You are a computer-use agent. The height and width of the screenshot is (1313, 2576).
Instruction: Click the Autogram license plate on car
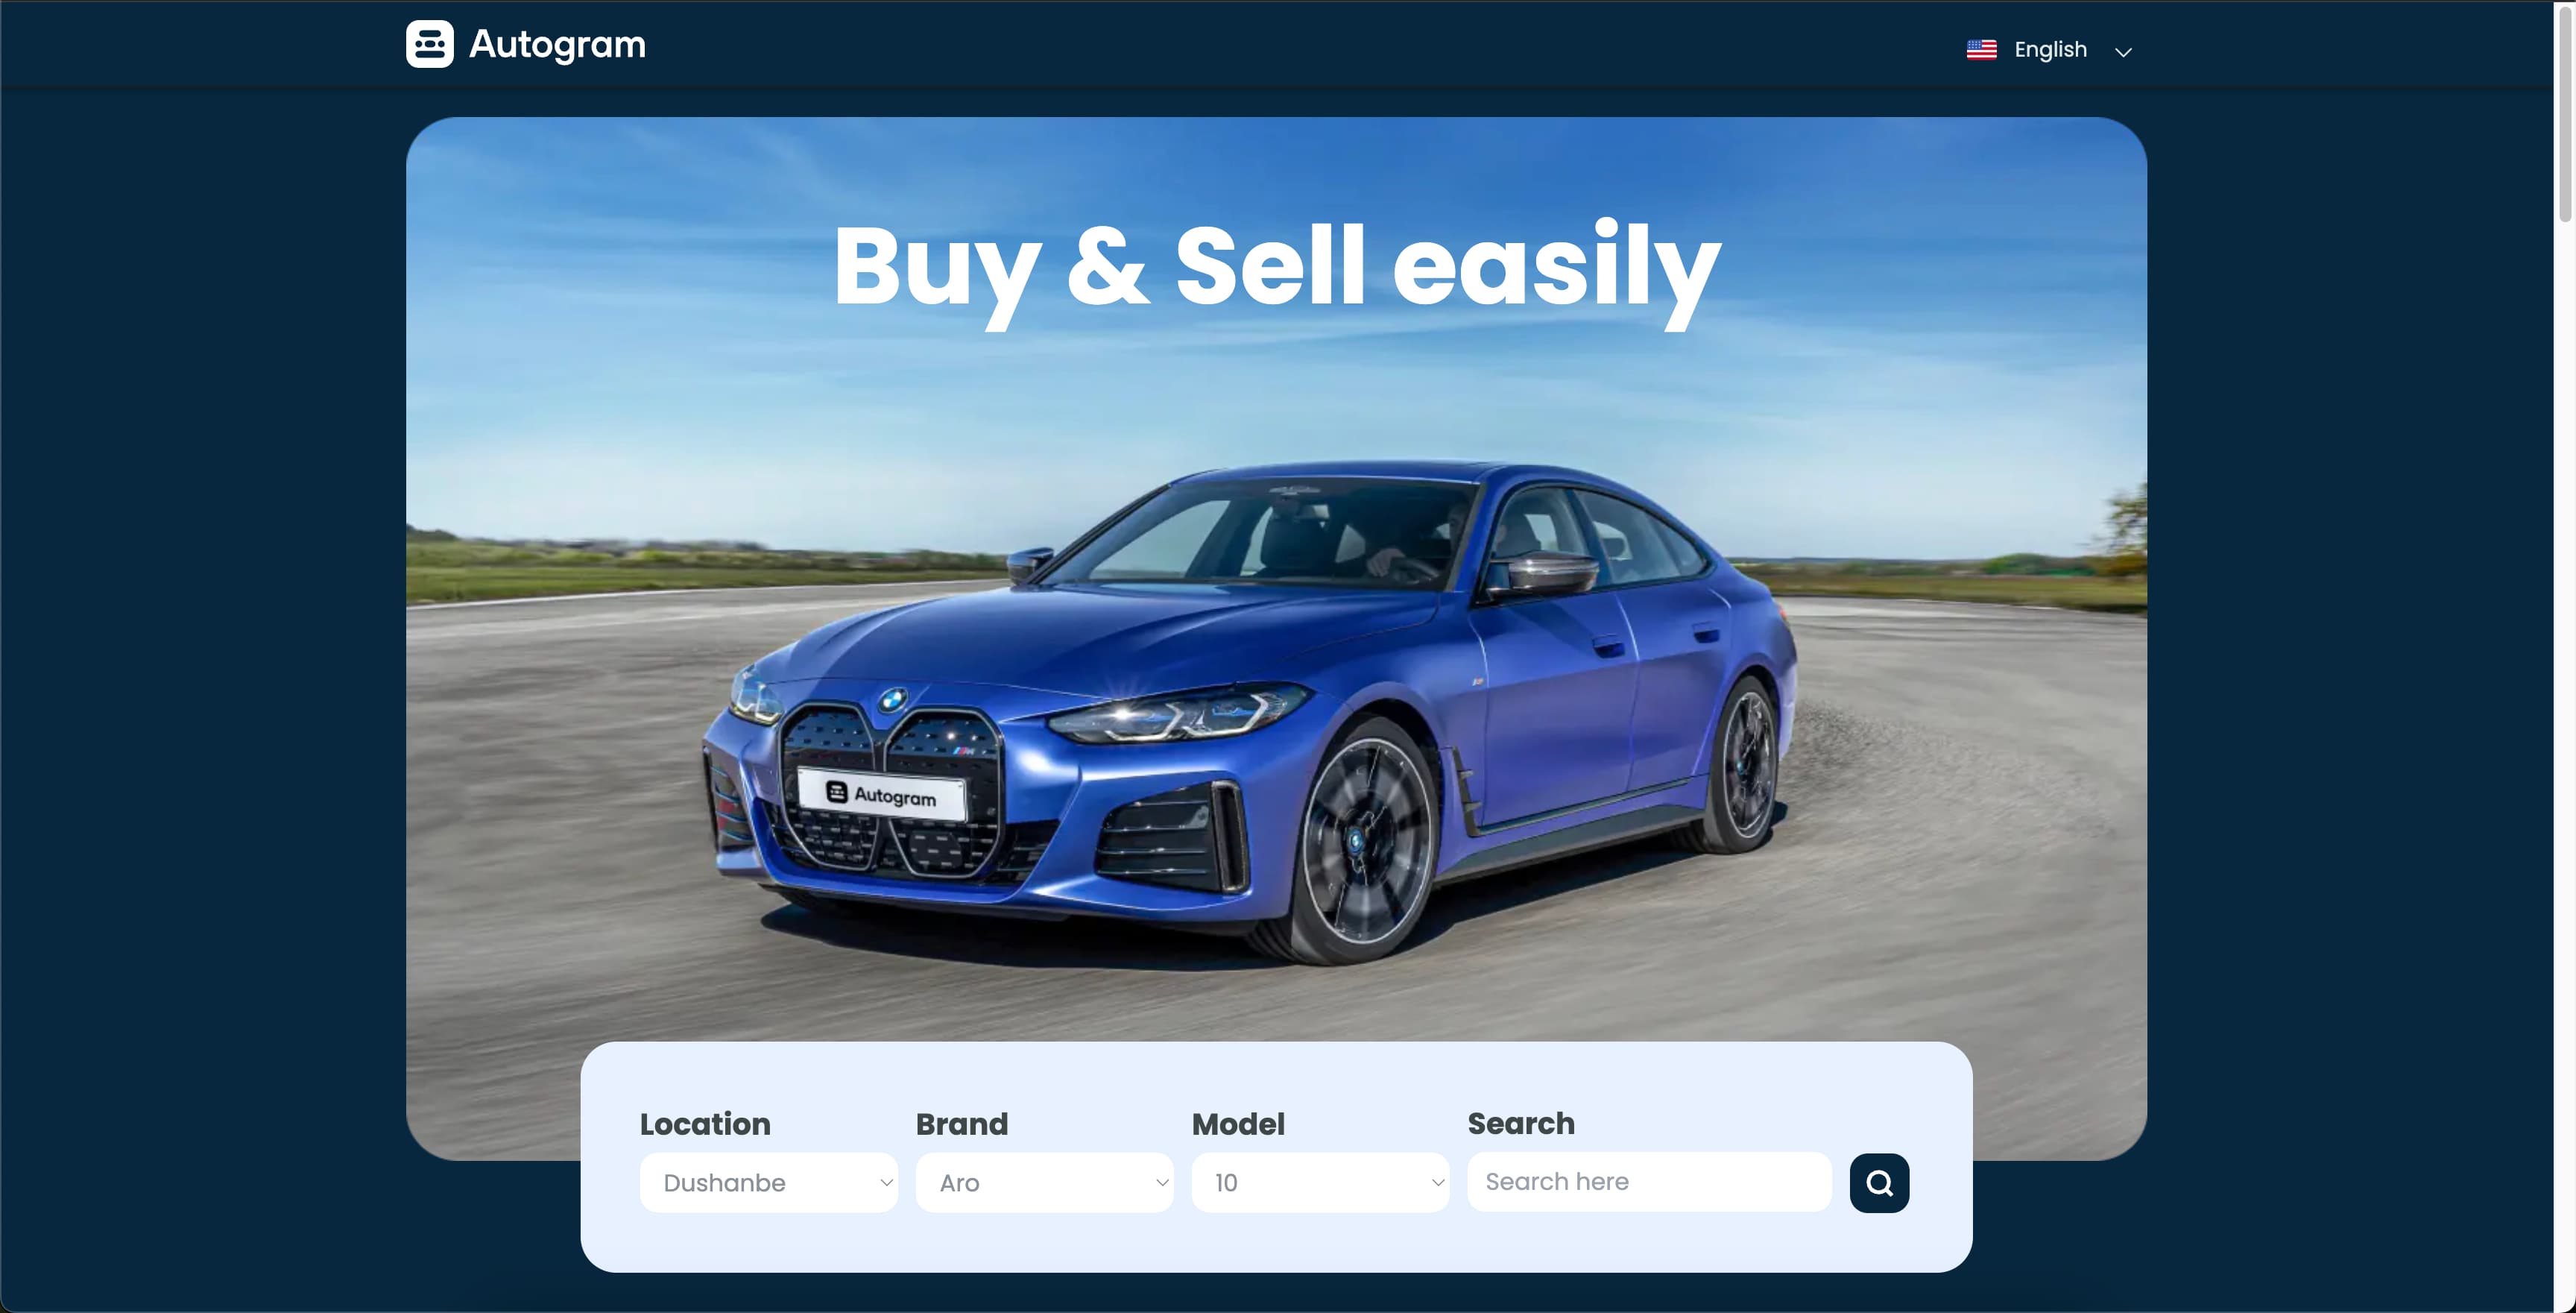[x=882, y=795]
